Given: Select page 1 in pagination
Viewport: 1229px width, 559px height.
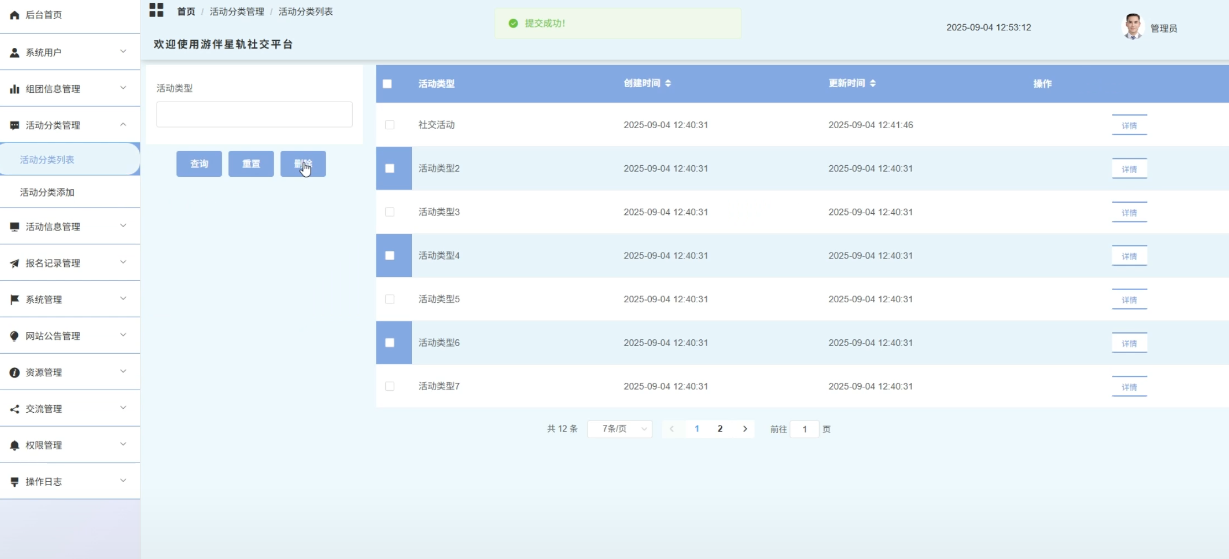Looking at the screenshot, I should [x=697, y=429].
